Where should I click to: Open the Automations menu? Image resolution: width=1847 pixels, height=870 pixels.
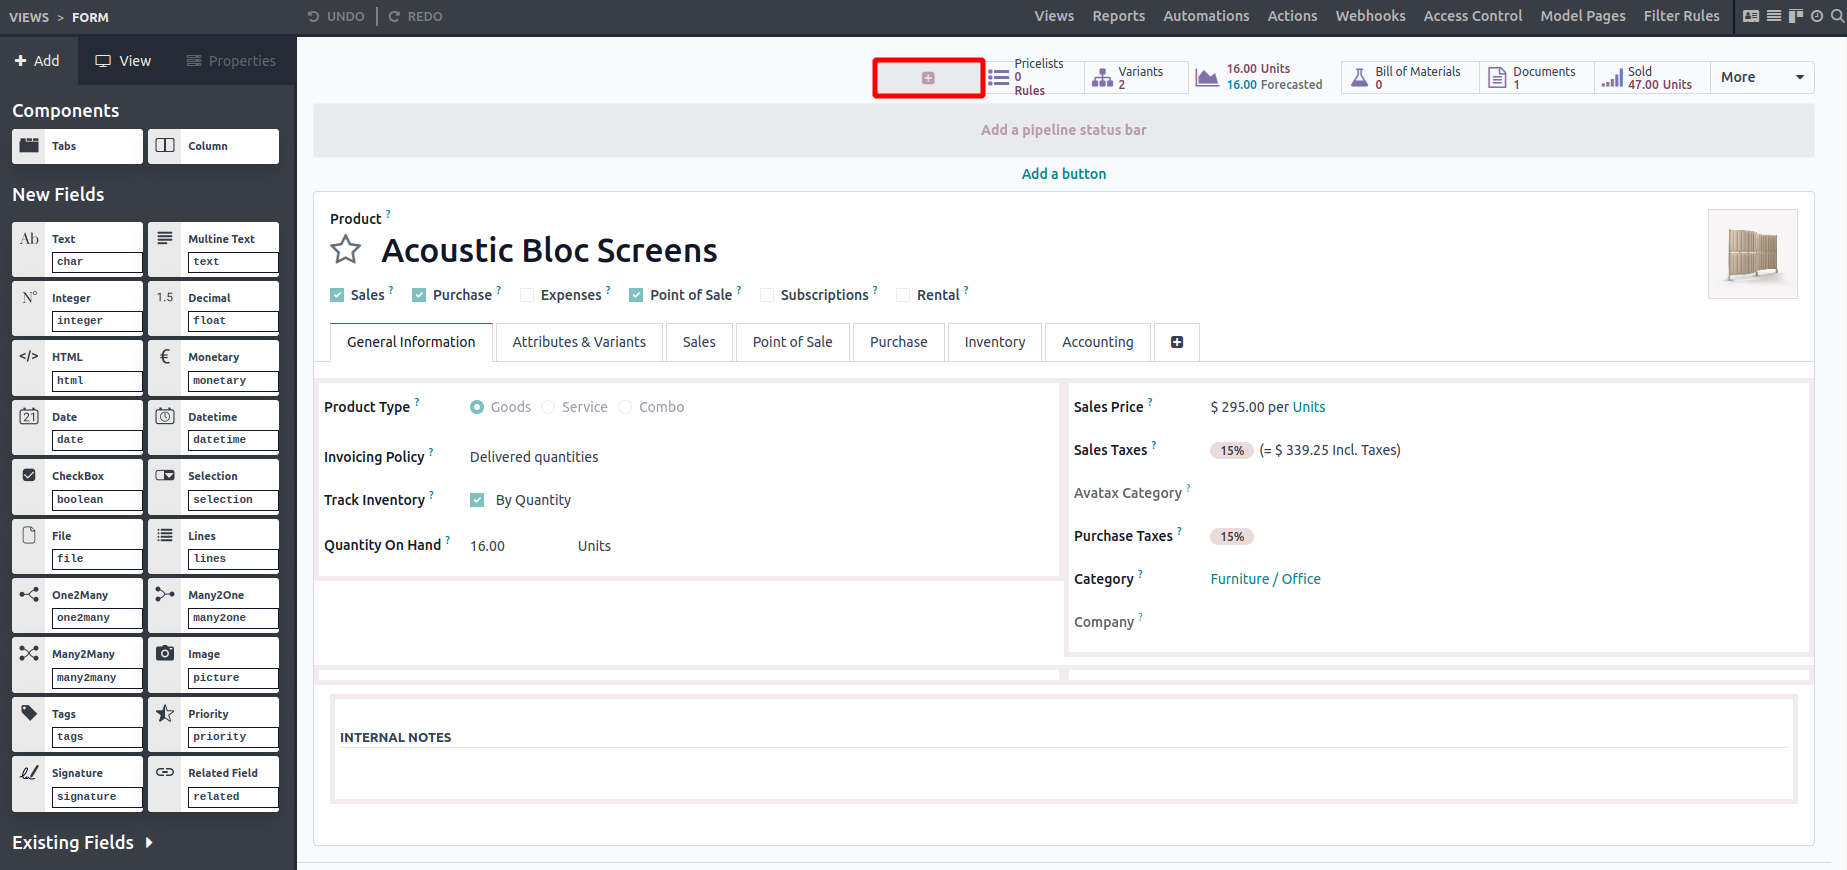tap(1205, 16)
